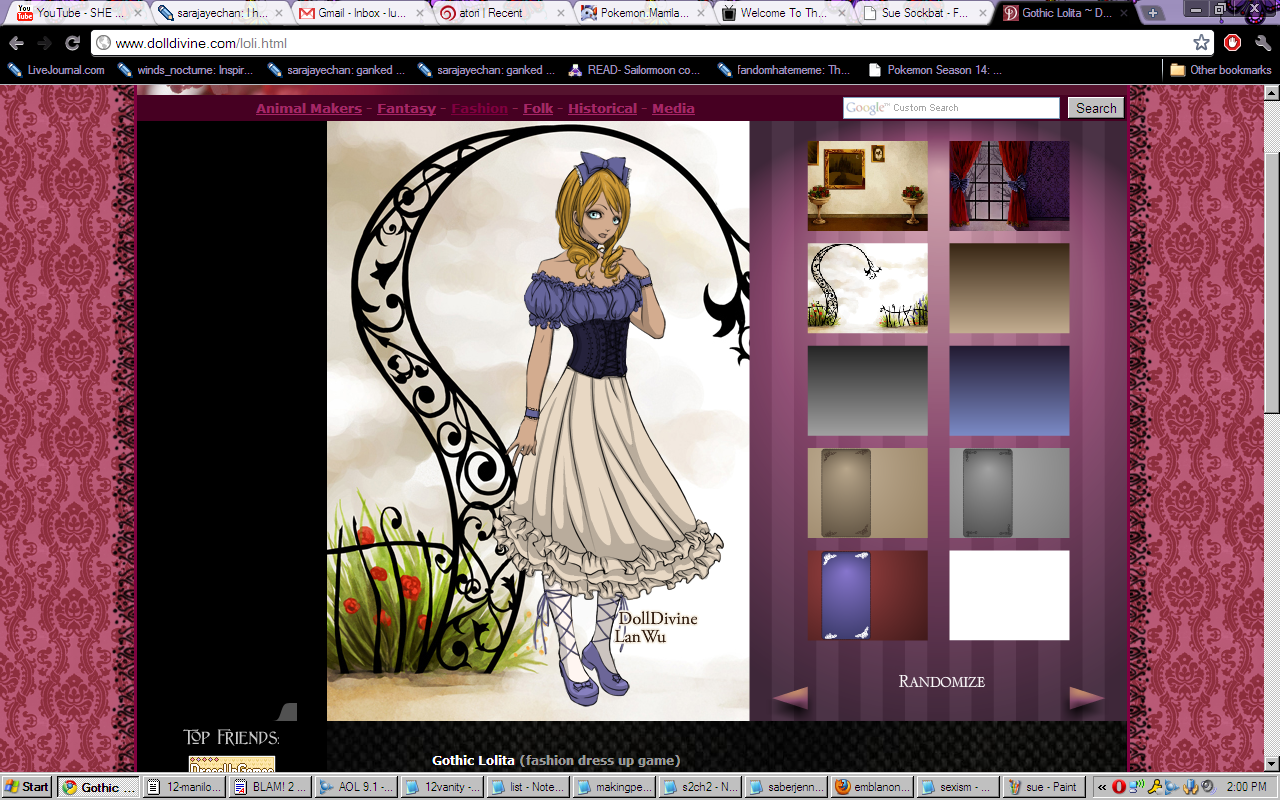
Task: Pick the blue gradient background swatch
Action: (1008, 391)
